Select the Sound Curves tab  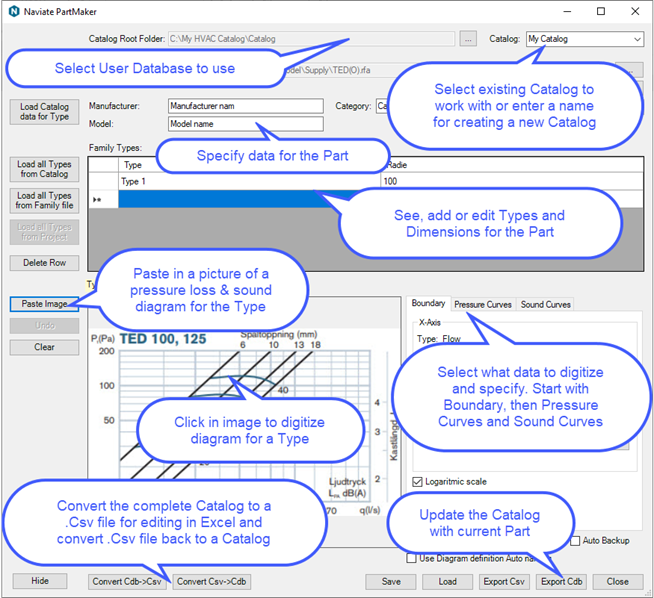click(x=545, y=304)
